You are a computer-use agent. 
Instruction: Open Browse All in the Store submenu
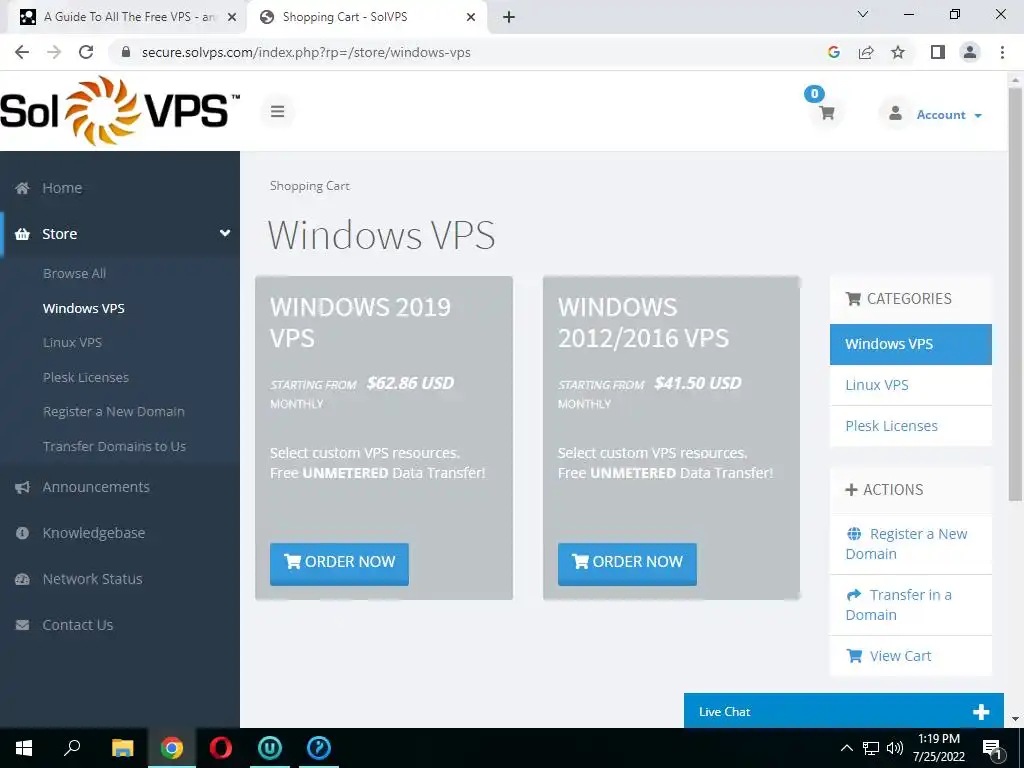click(74, 274)
